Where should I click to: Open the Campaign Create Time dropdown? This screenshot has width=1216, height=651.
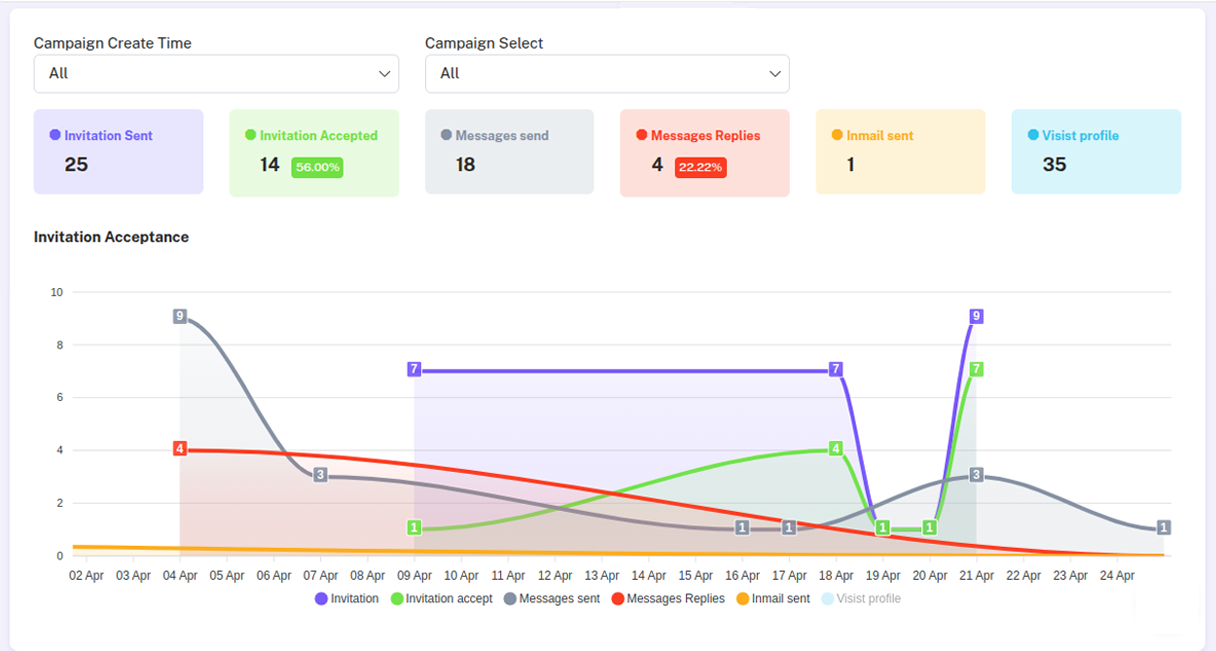point(216,74)
